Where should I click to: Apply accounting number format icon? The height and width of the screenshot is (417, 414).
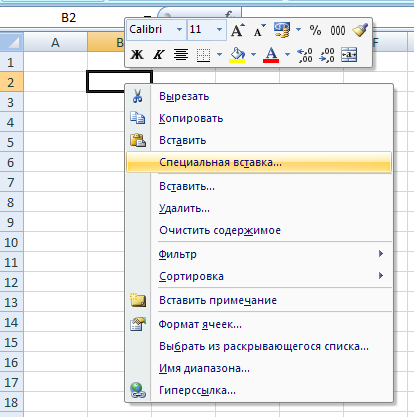pyautogui.click(x=282, y=30)
